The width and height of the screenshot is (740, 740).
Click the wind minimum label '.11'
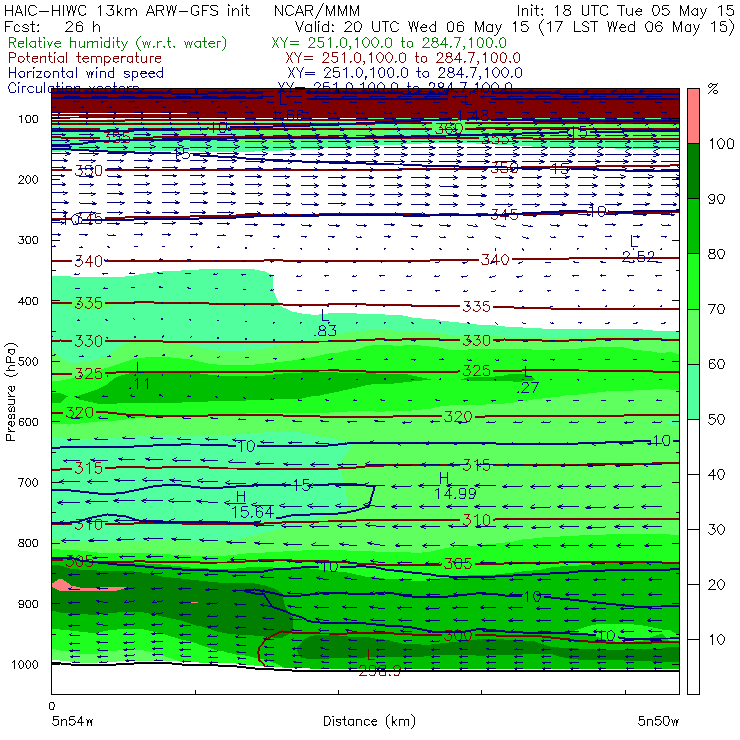click(x=139, y=384)
